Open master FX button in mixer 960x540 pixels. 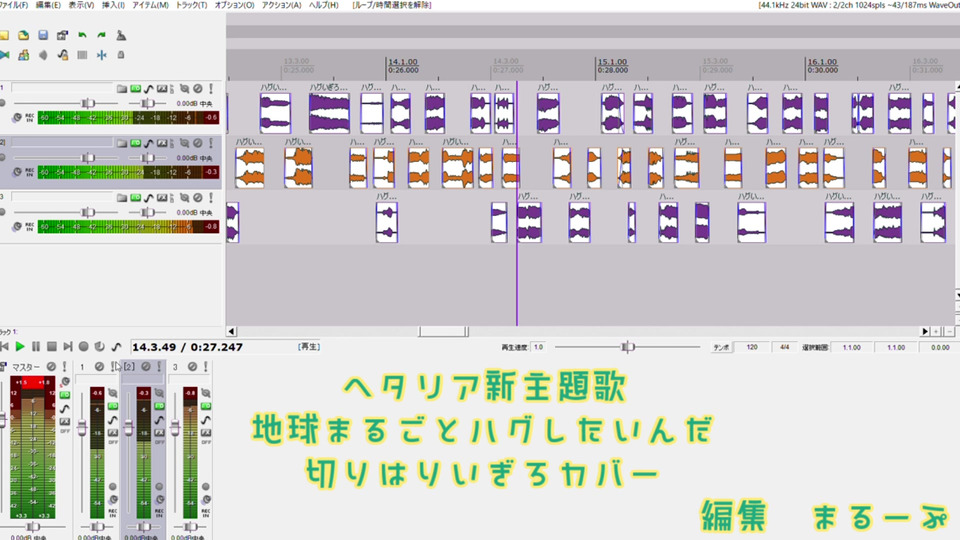pos(65,422)
